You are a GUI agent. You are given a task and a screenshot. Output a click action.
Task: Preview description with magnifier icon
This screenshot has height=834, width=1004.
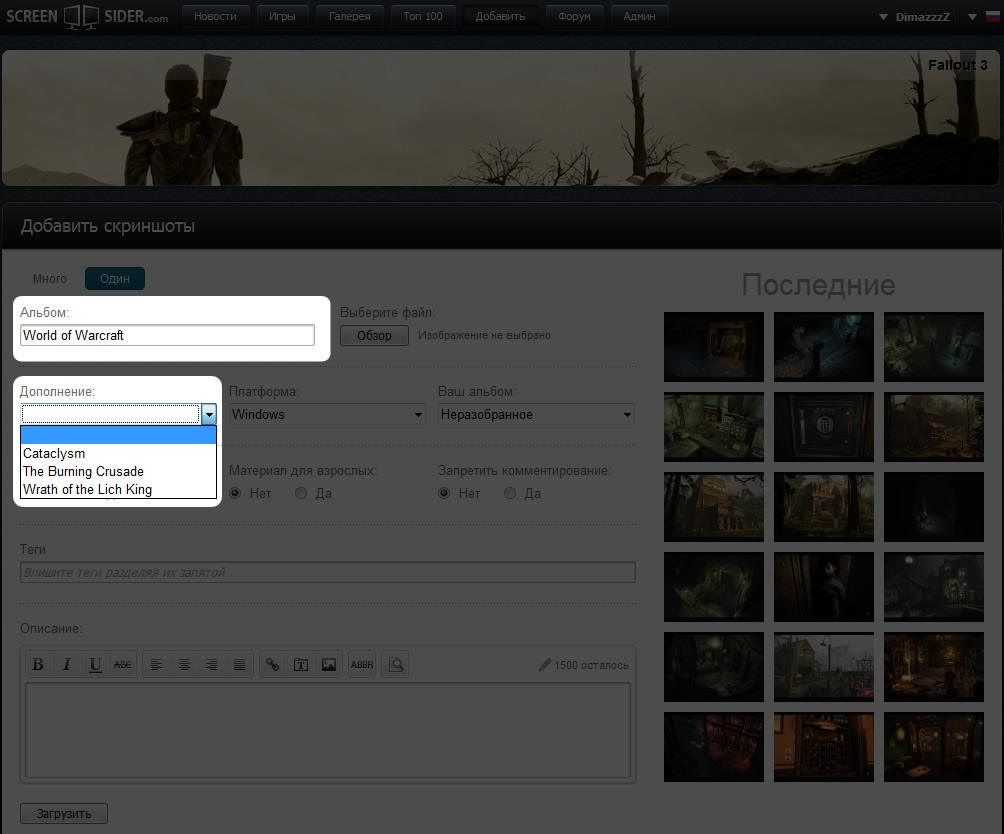(x=396, y=664)
